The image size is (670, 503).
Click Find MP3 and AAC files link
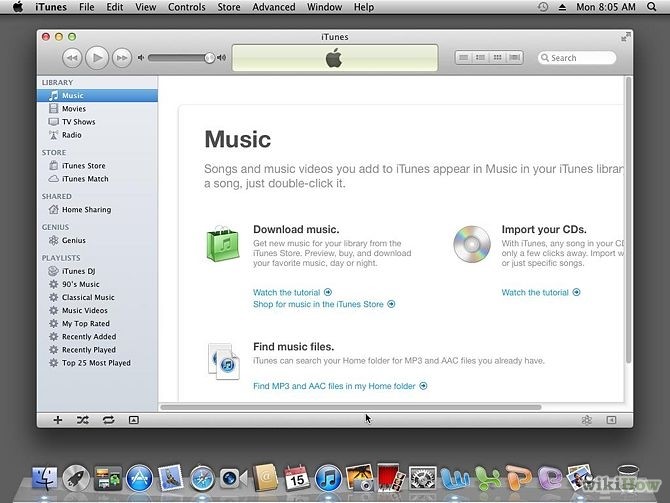pos(340,386)
